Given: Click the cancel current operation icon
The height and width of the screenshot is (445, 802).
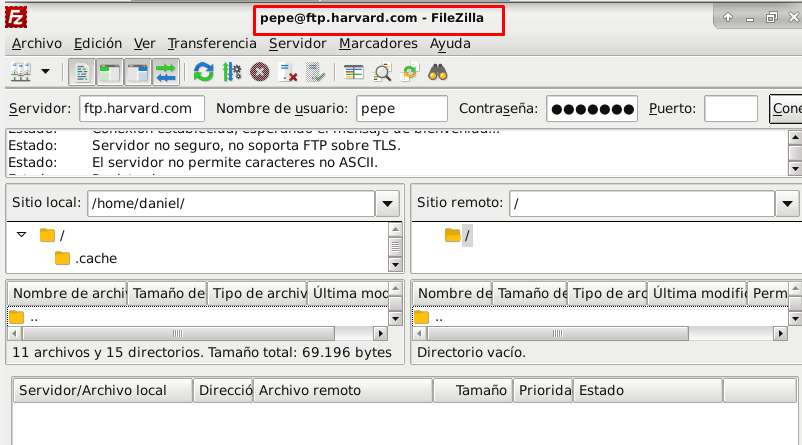Looking at the screenshot, I should pos(260,72).
